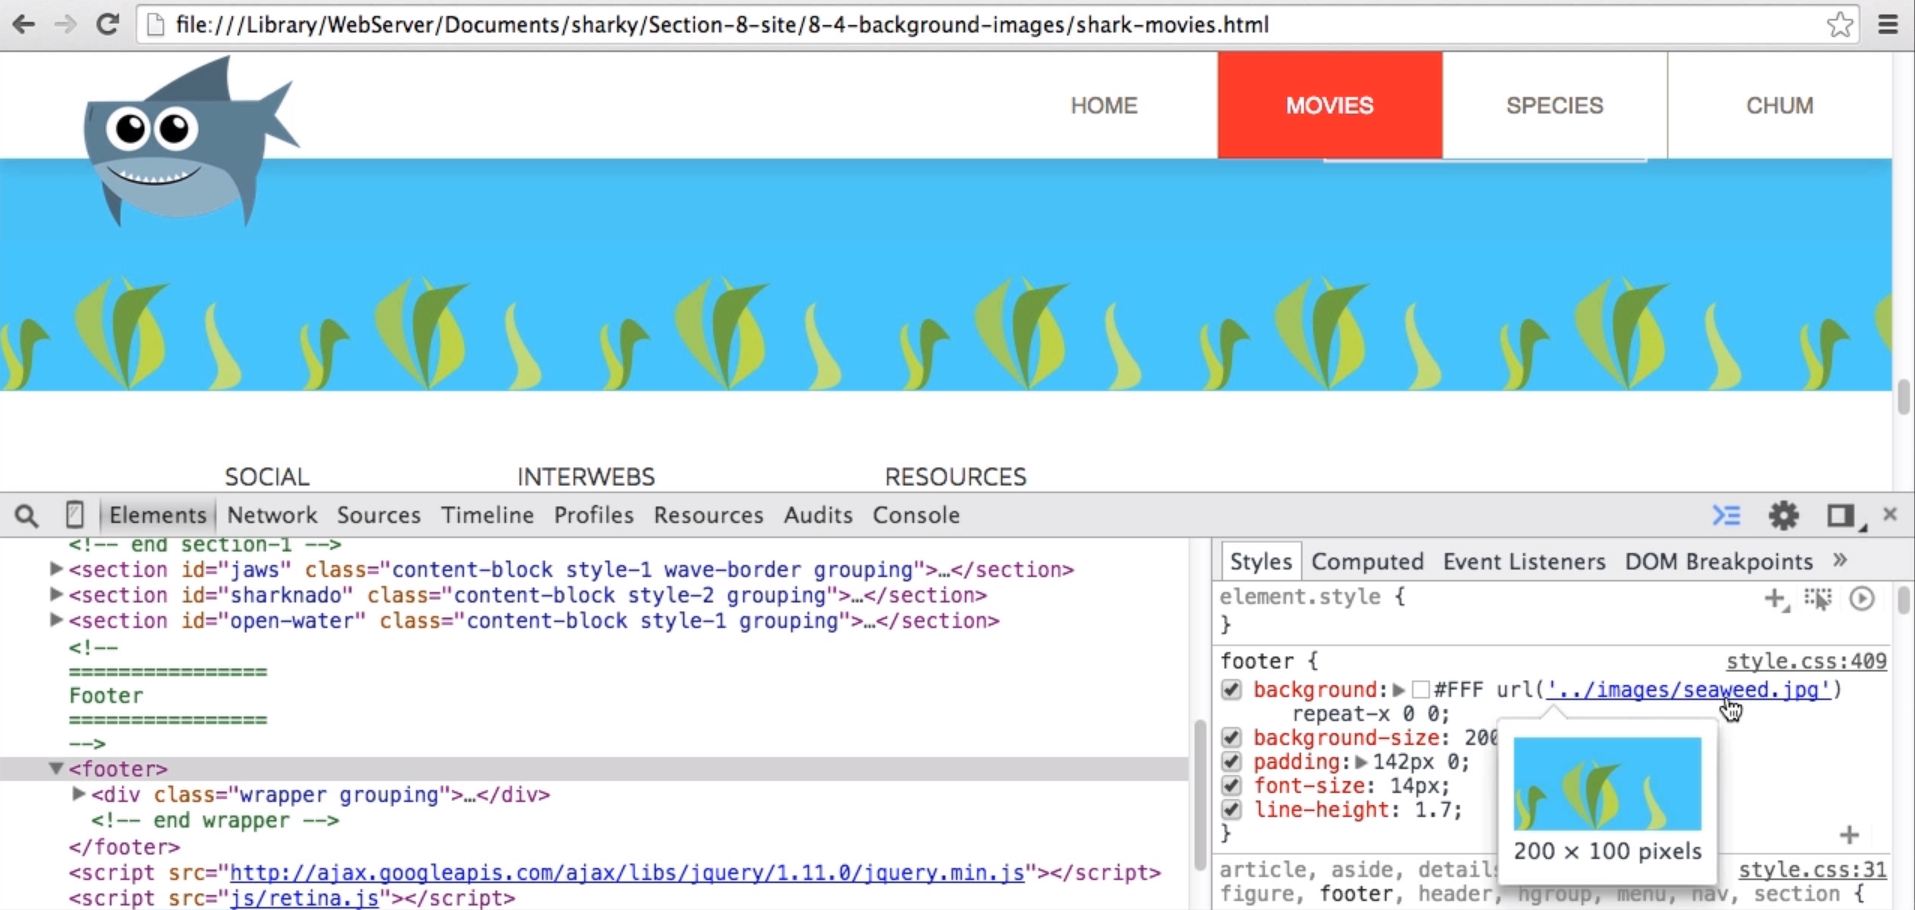The height and width of the screenshot is (910, 1915).
Task: Toggle element state icon in Styles pane
Action: (x=1818, y=599)
